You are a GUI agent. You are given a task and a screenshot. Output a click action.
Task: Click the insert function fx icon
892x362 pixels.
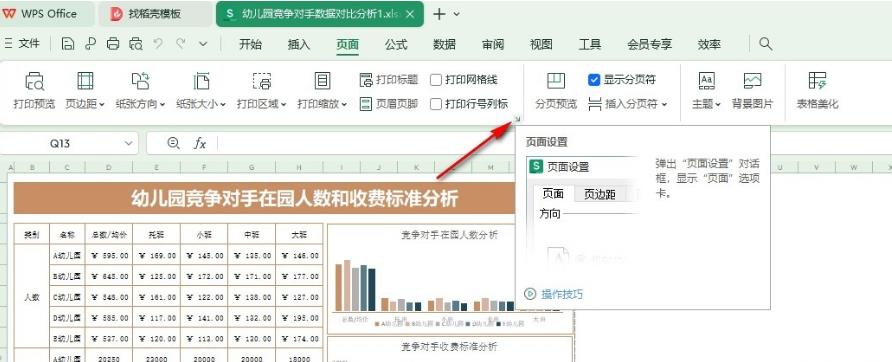200,143
